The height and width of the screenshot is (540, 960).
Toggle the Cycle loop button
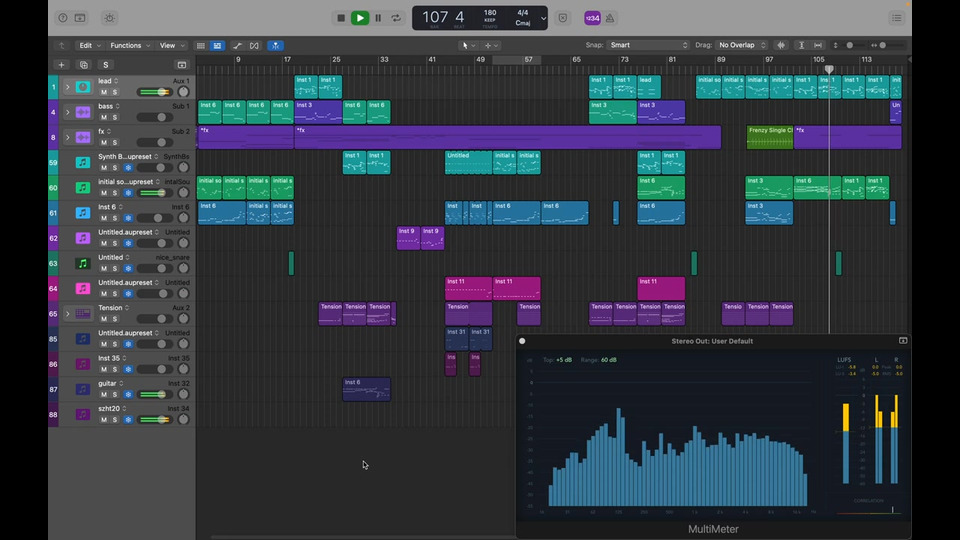(396, 18)
